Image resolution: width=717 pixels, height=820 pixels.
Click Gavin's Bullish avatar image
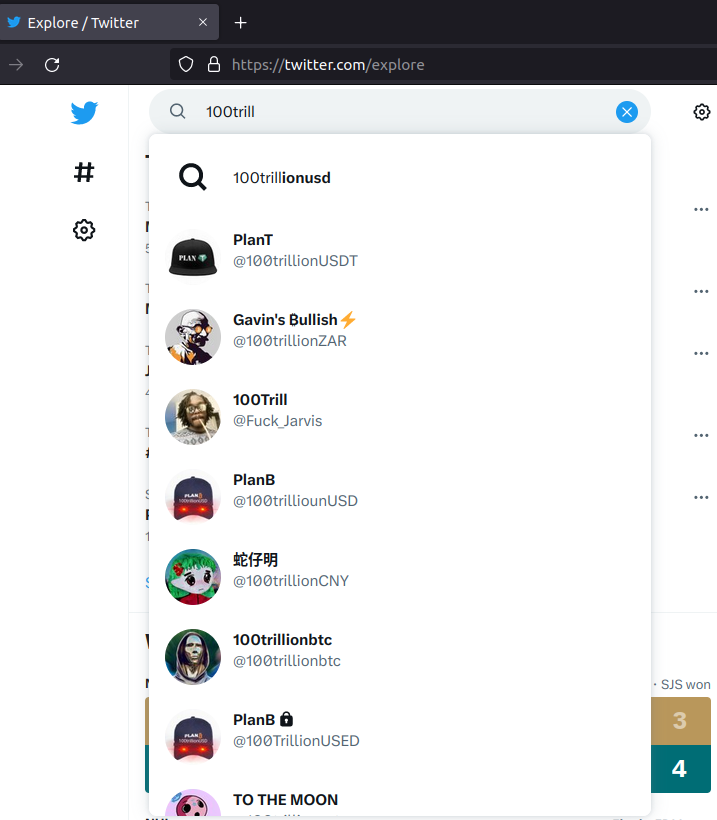pos(192,337)
